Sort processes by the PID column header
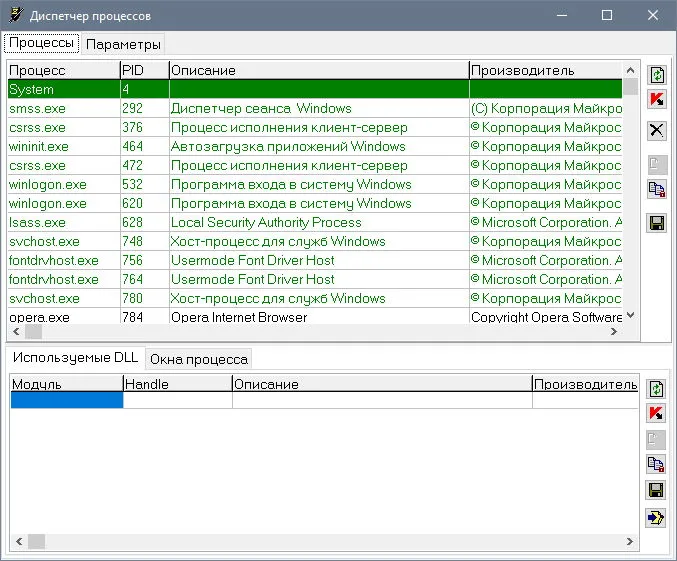 tap(145, 70)
